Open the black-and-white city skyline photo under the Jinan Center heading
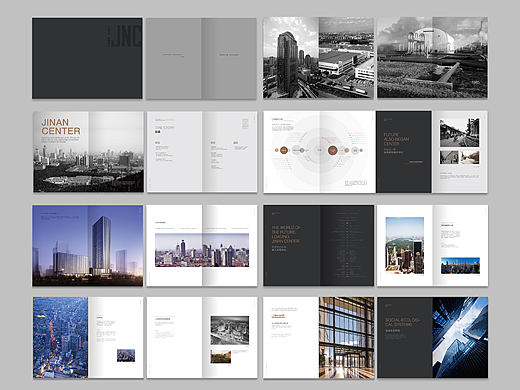This screenshot has width=520, height=390. click(x=88, y=152)
